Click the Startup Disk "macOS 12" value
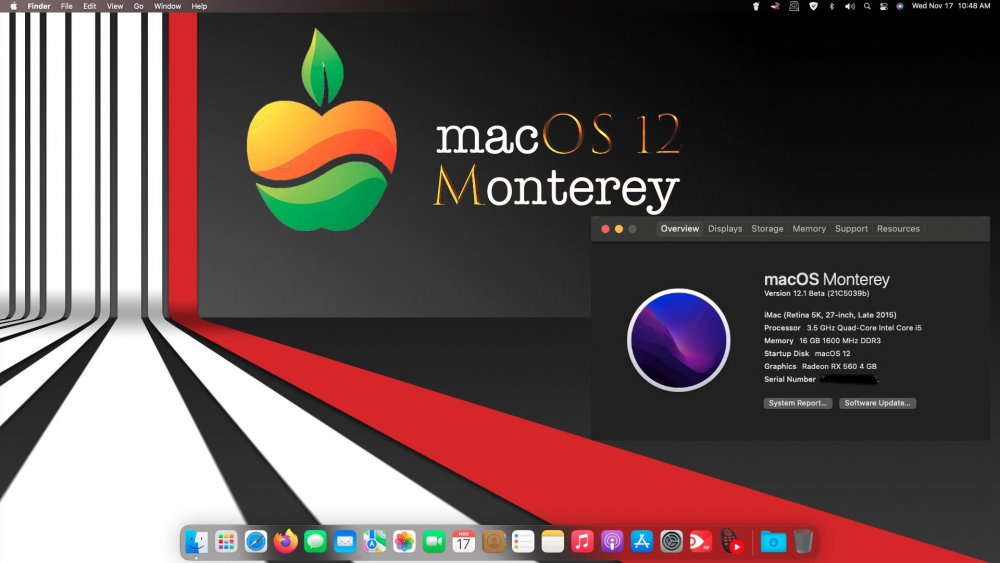This screenshot has width=1000, height=563. 832,353
